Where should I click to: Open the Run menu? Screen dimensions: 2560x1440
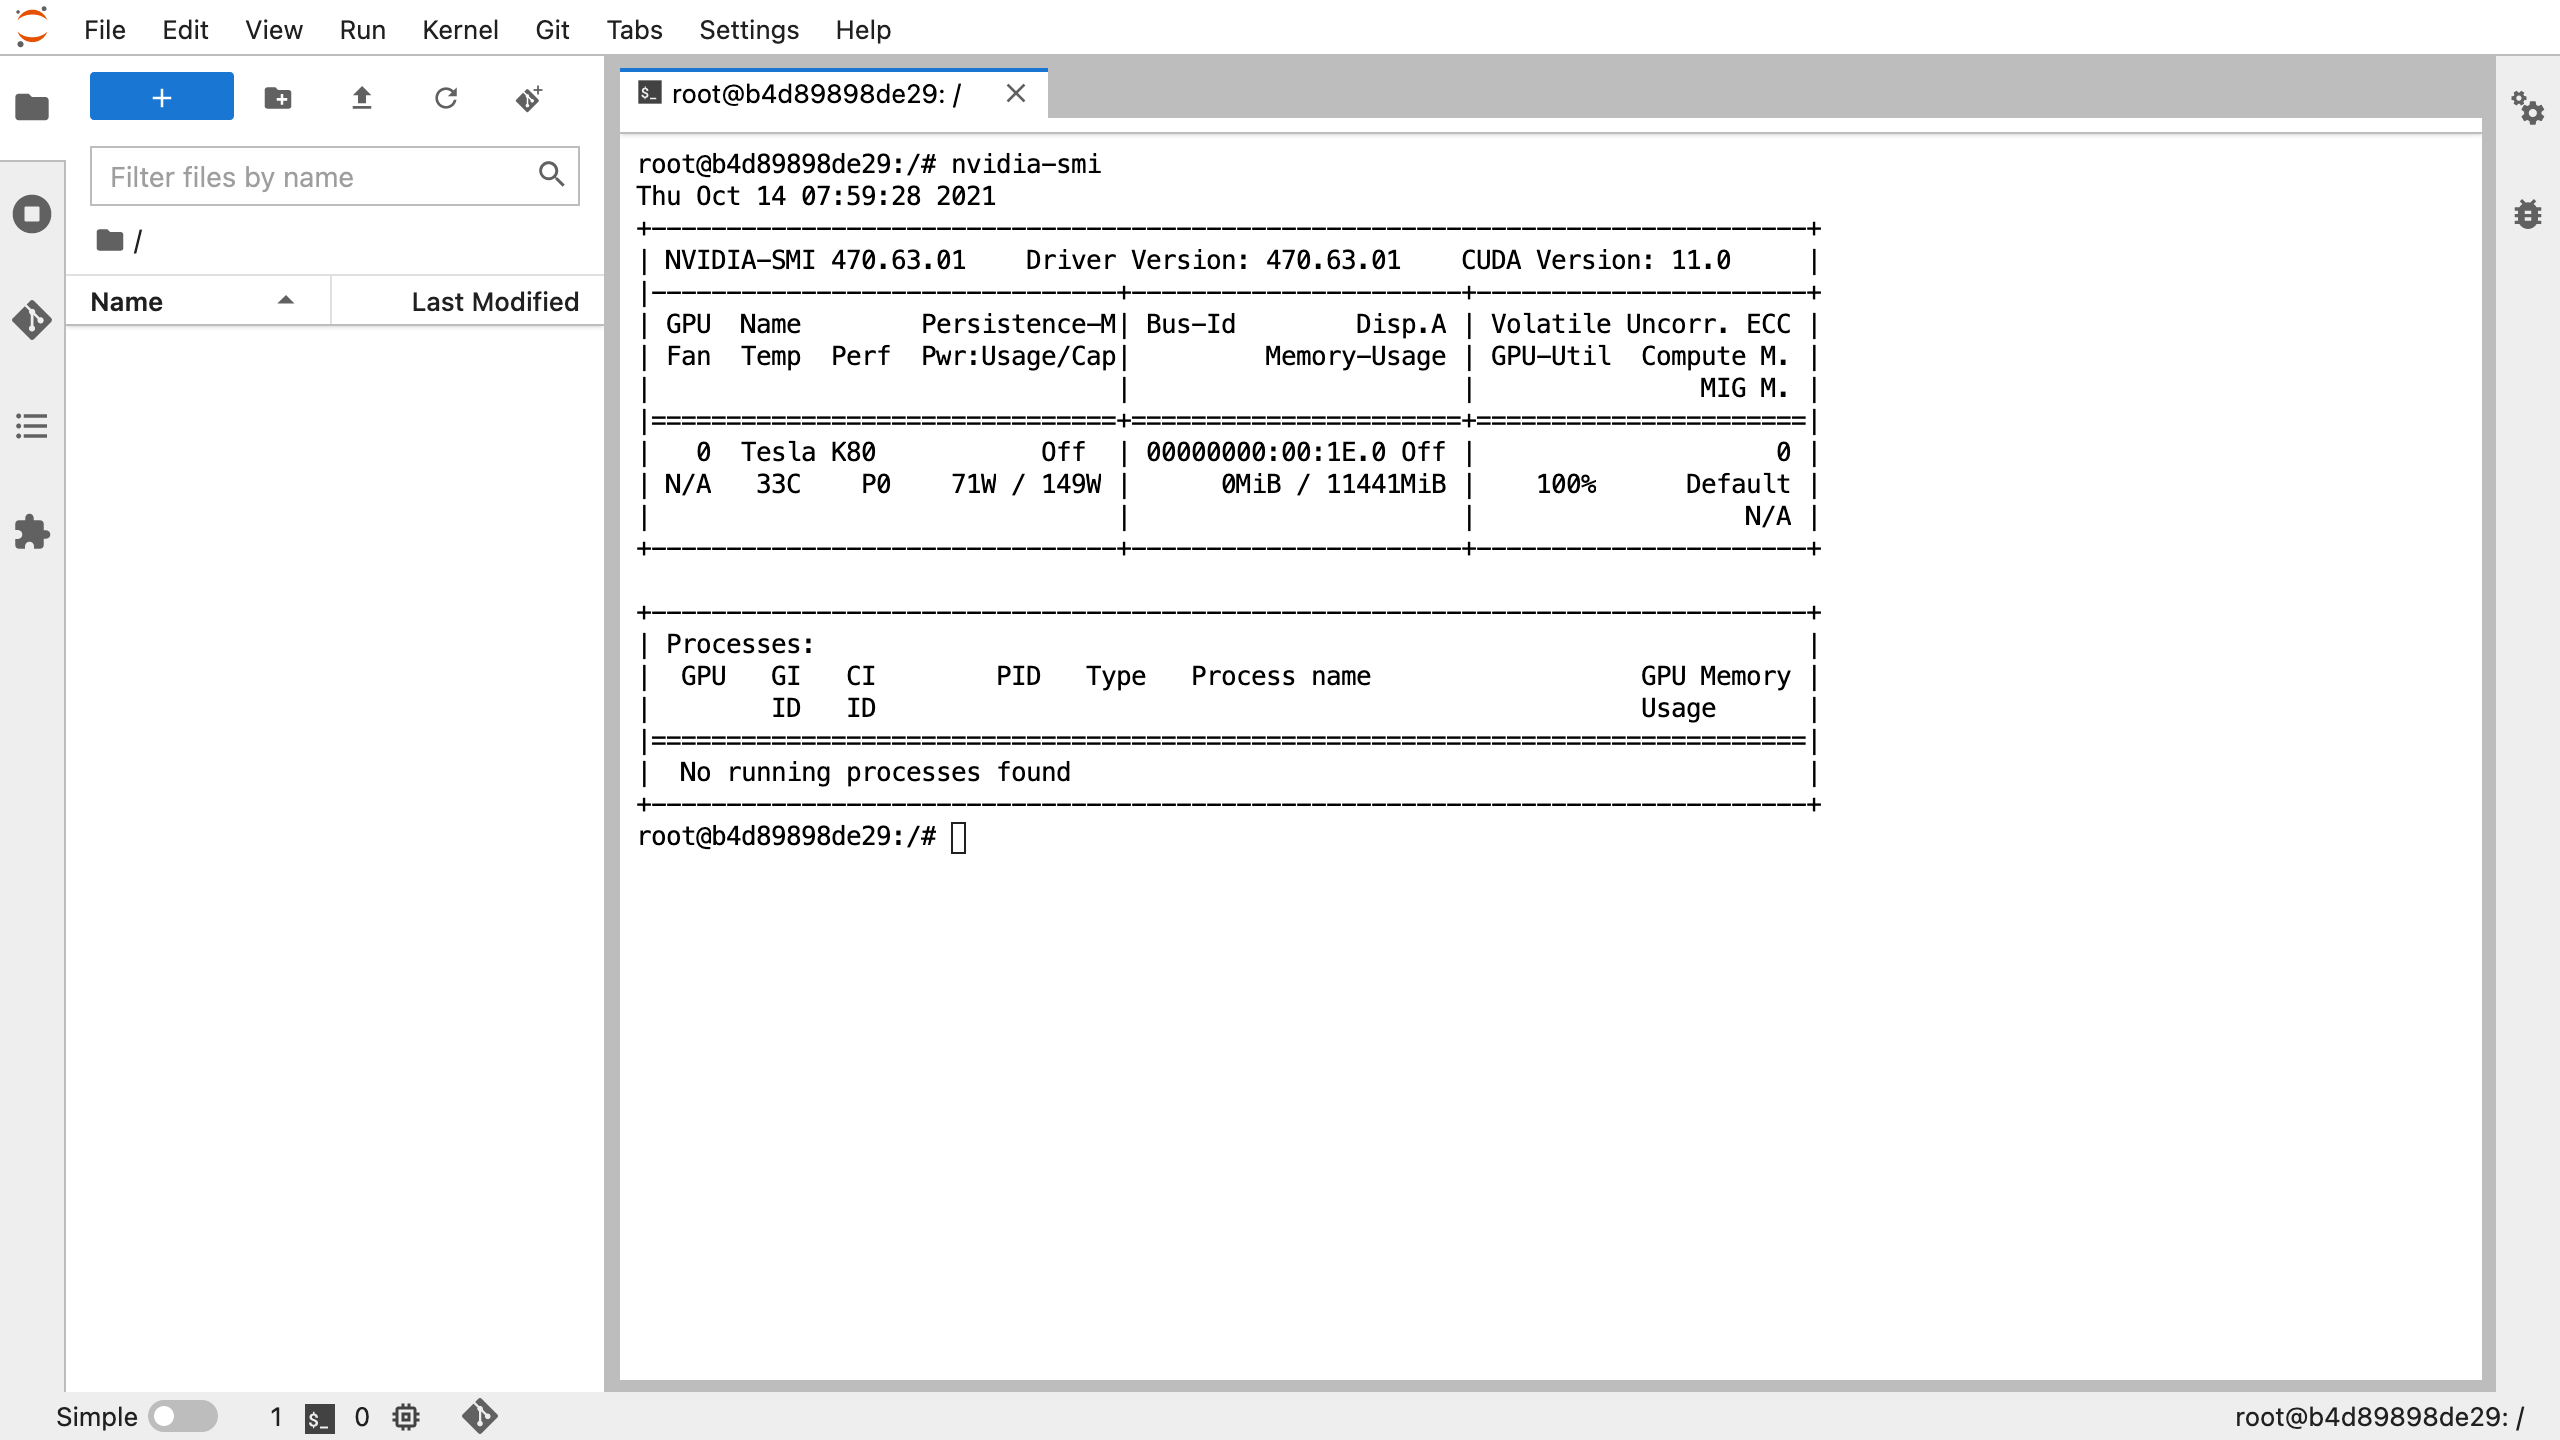point(362,30)
